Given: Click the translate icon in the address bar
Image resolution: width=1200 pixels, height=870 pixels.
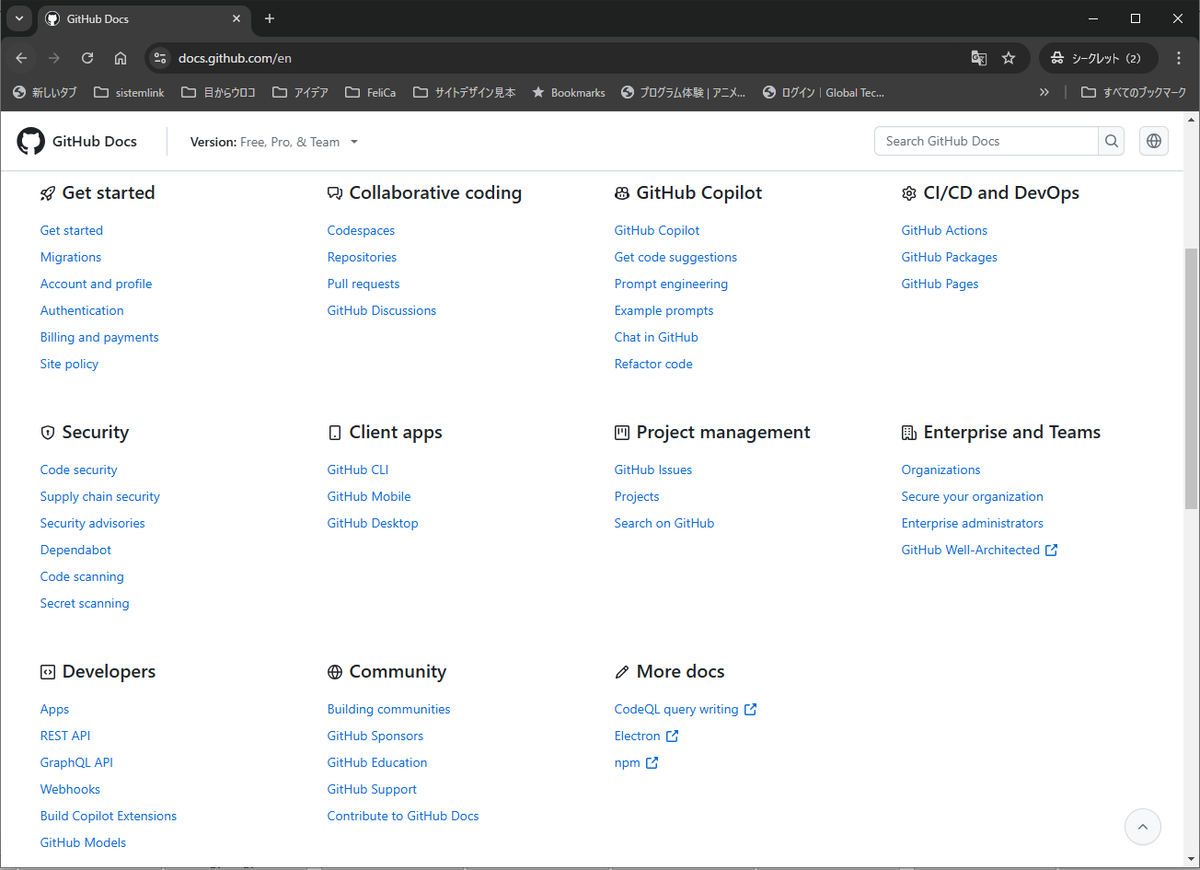Looking at the screenshot, I should [978, 58].
